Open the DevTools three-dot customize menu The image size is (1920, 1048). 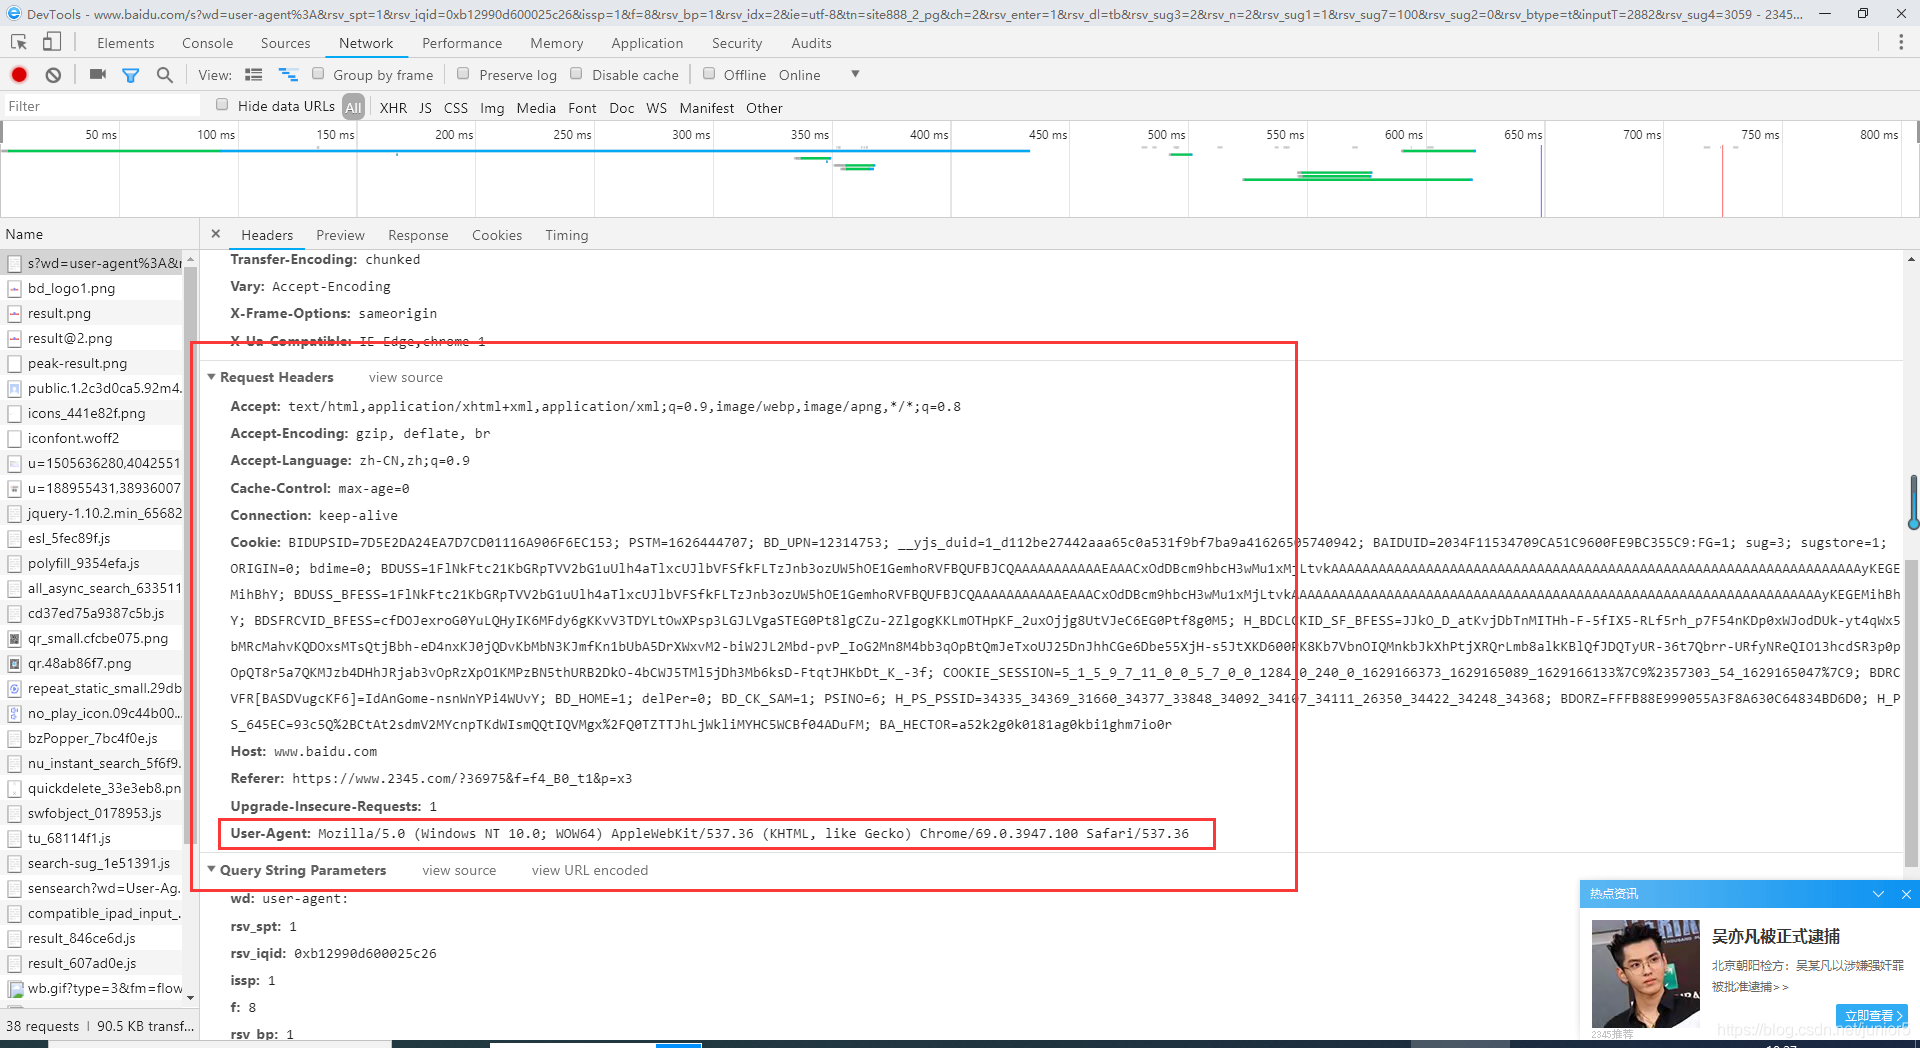point(1901,42)
